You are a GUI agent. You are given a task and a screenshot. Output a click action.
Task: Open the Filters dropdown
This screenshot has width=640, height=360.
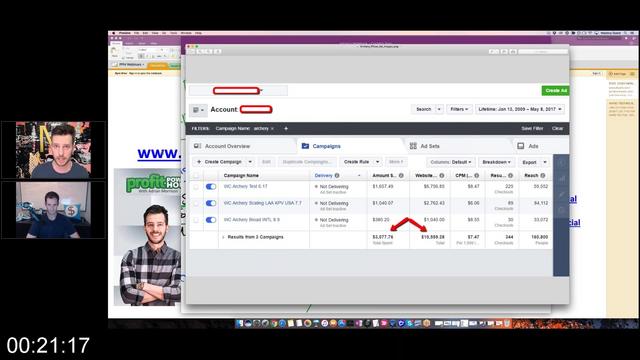tap(459, 109)
